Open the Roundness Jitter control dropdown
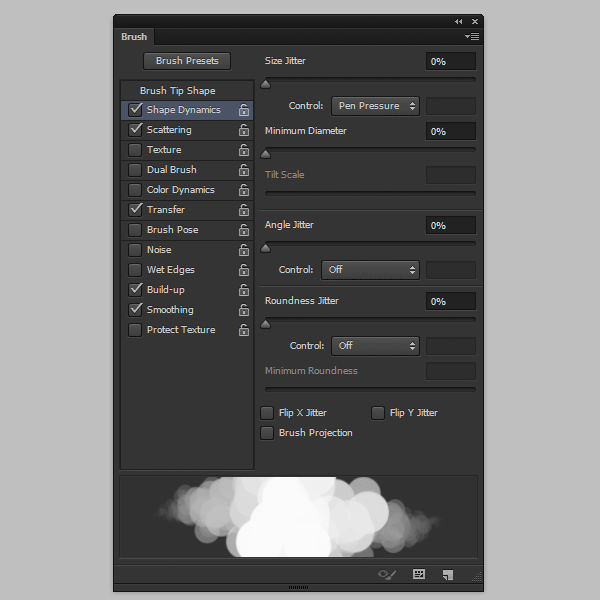600x600 pixels. click(374, 346)
